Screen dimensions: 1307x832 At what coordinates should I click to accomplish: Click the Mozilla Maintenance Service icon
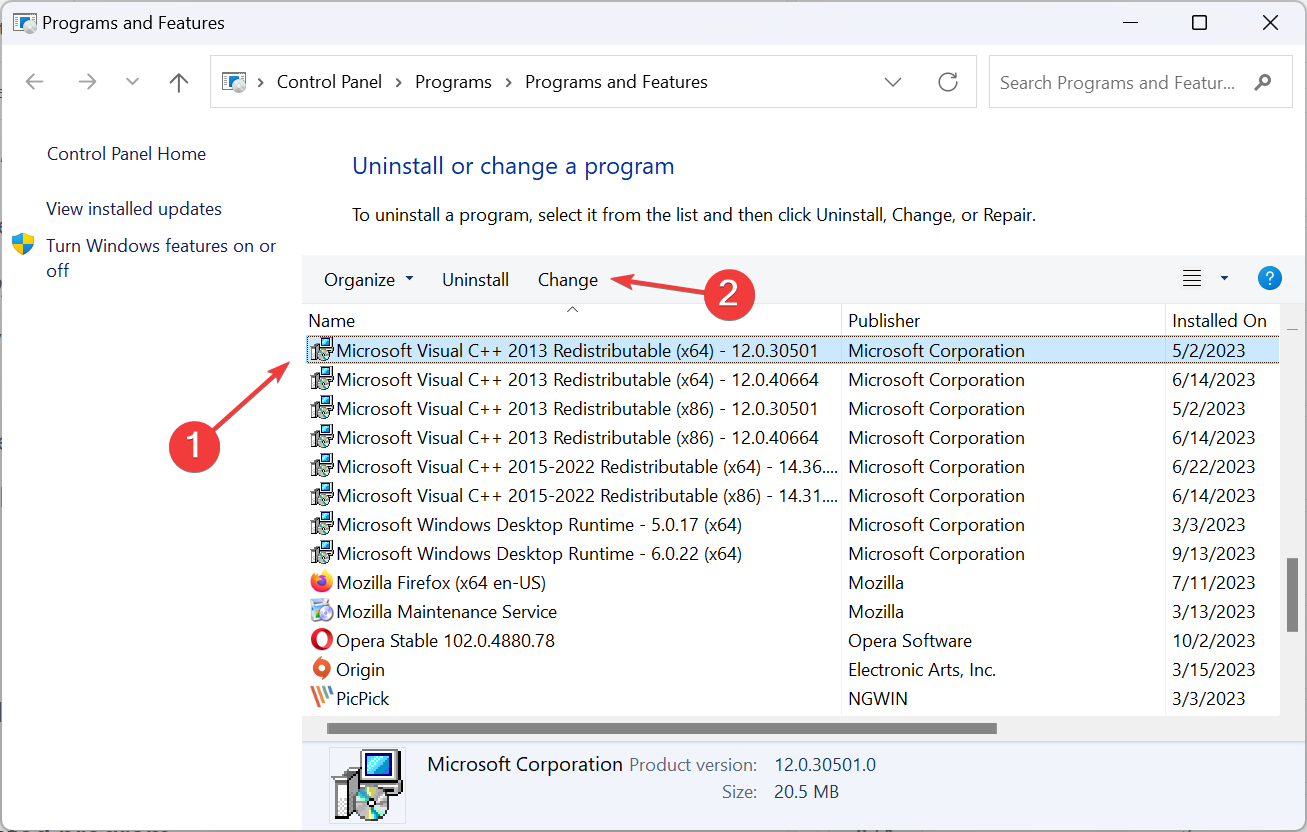tap(321, 612)
